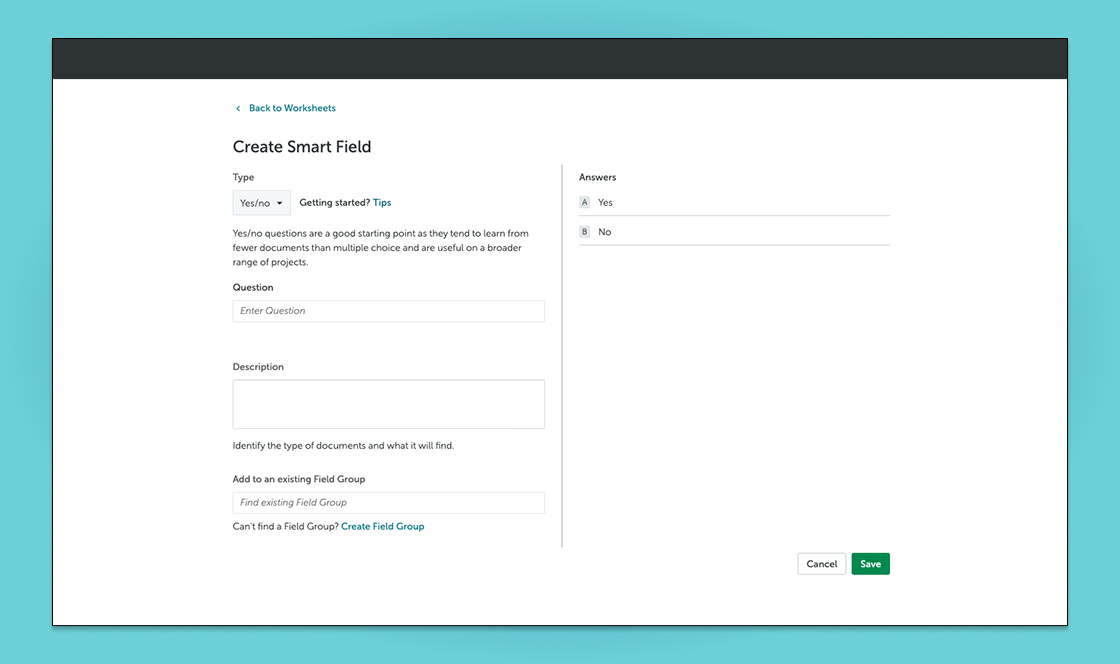Click the Answers section heading
The image size is (1120, 664).
tap(597, 177)
